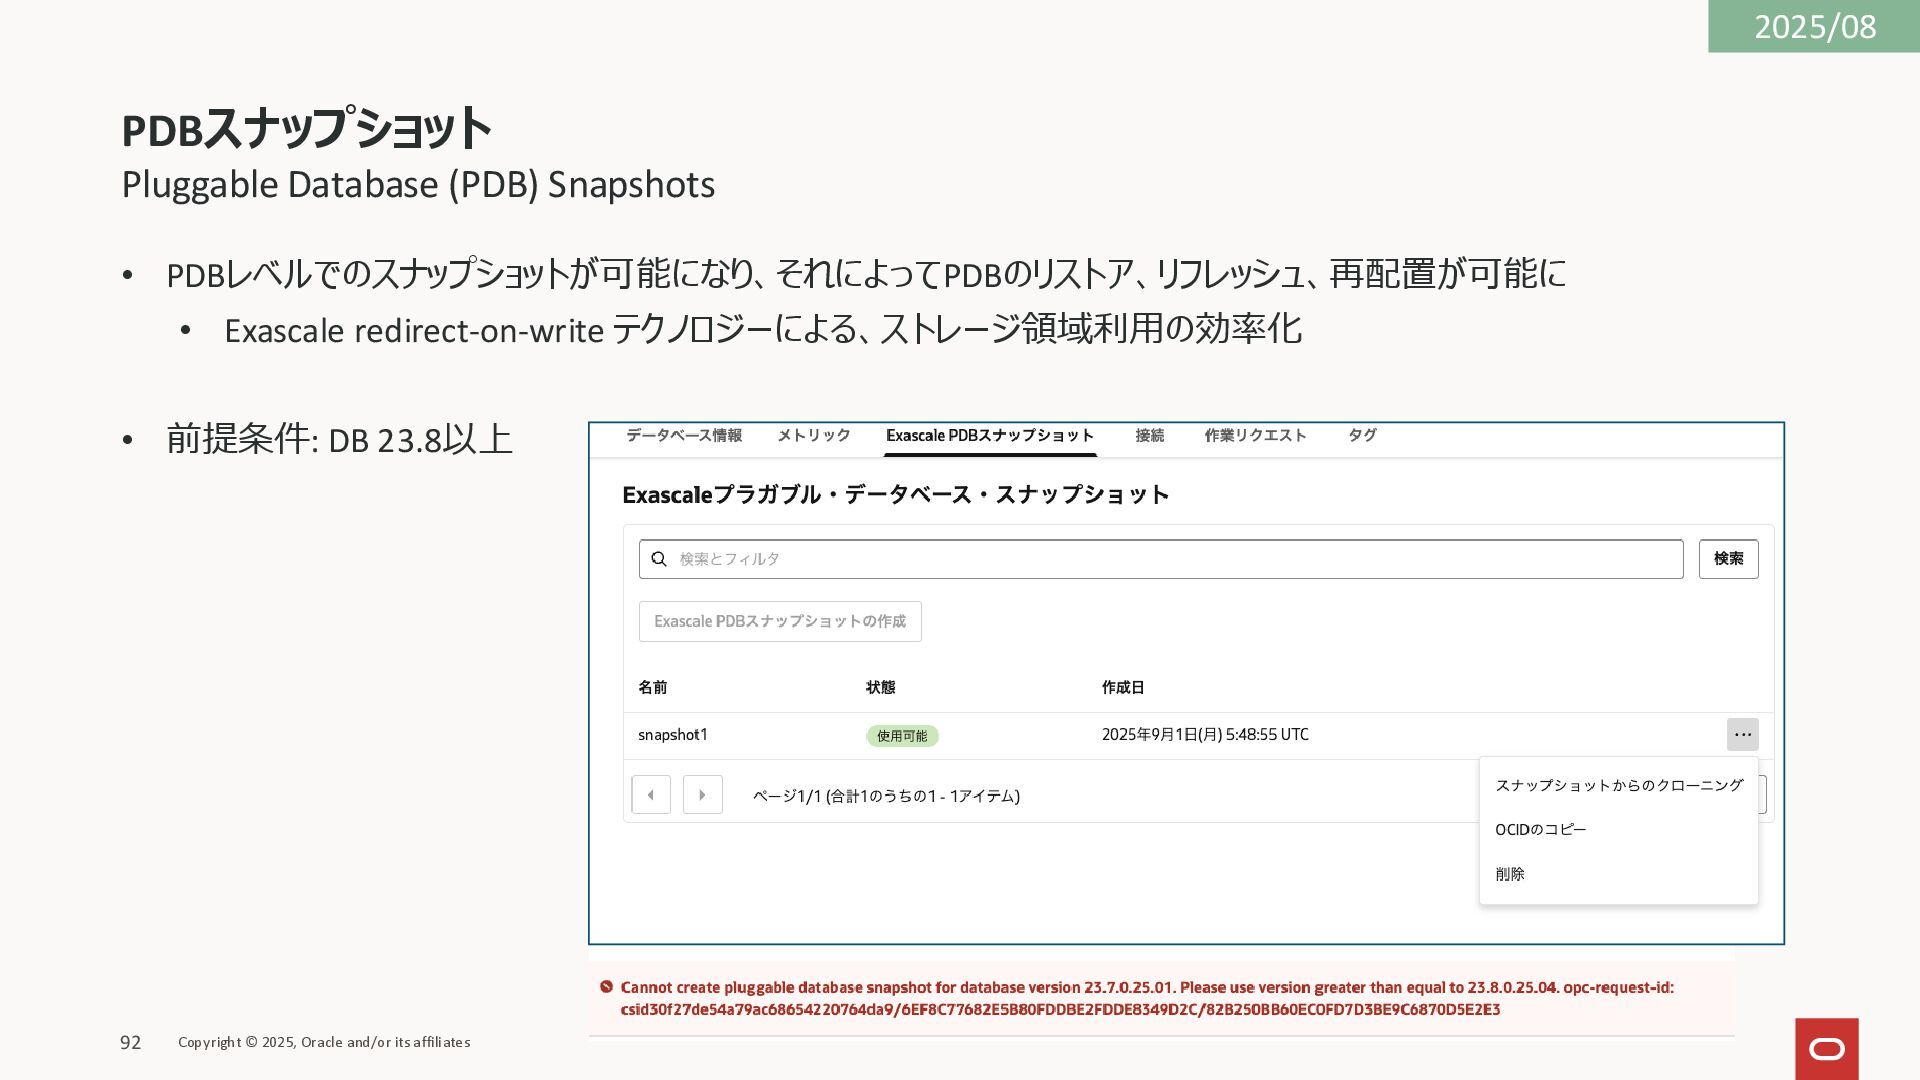Click page number 92

point(131,1043)
